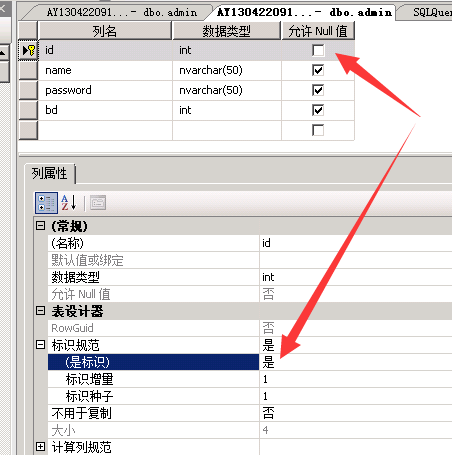Screen dimensions: 452x455
Task: Collapse the (常规) general section
Action: [x=40, y=226]
